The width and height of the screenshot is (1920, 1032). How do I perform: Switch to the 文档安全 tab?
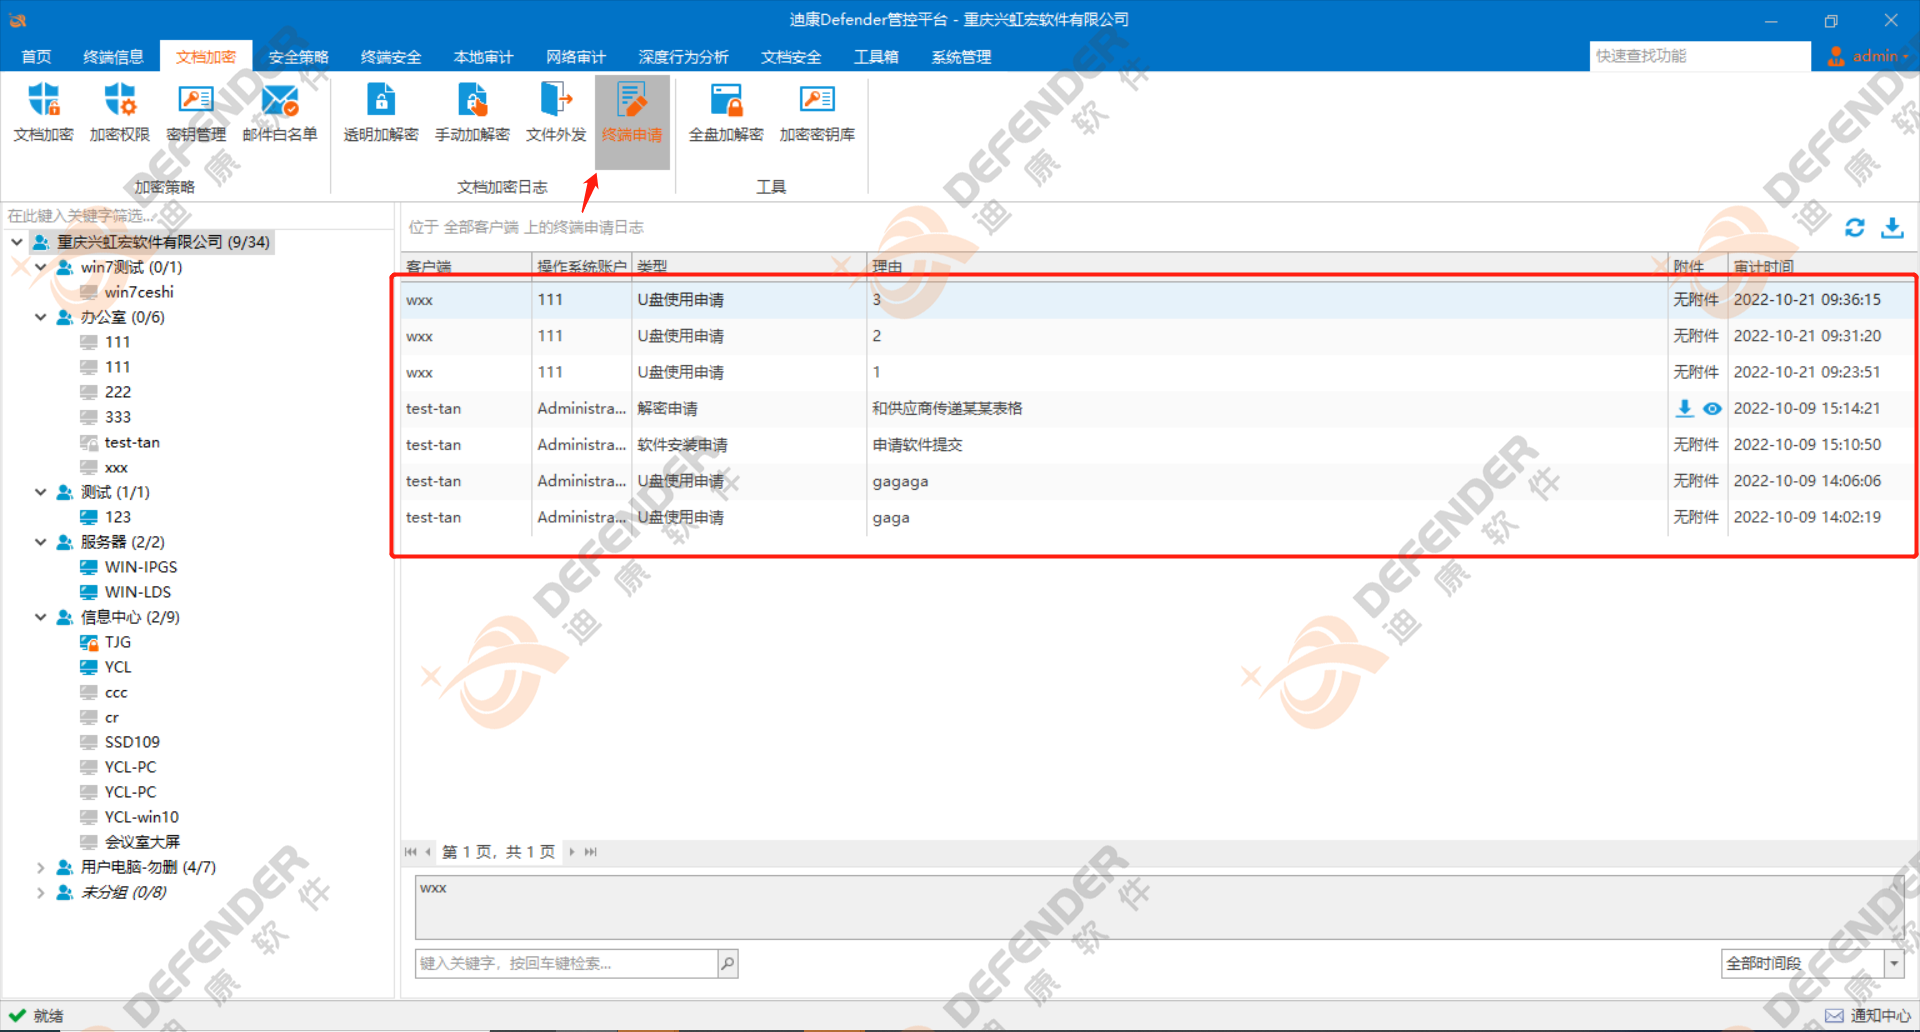(791, 57)
